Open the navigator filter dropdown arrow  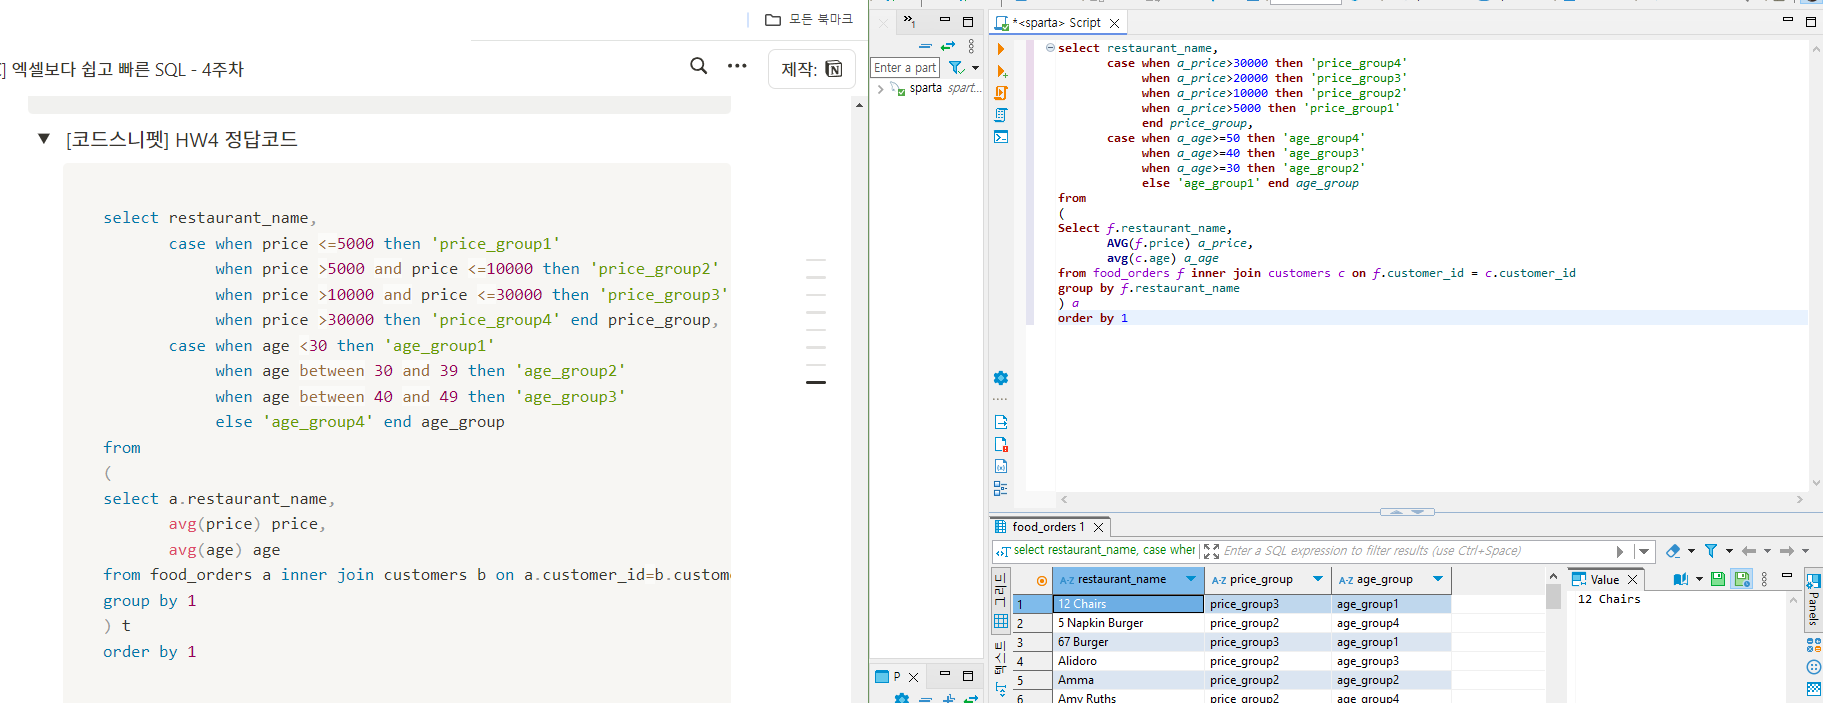pyautogui.click(x=975, y=68)
